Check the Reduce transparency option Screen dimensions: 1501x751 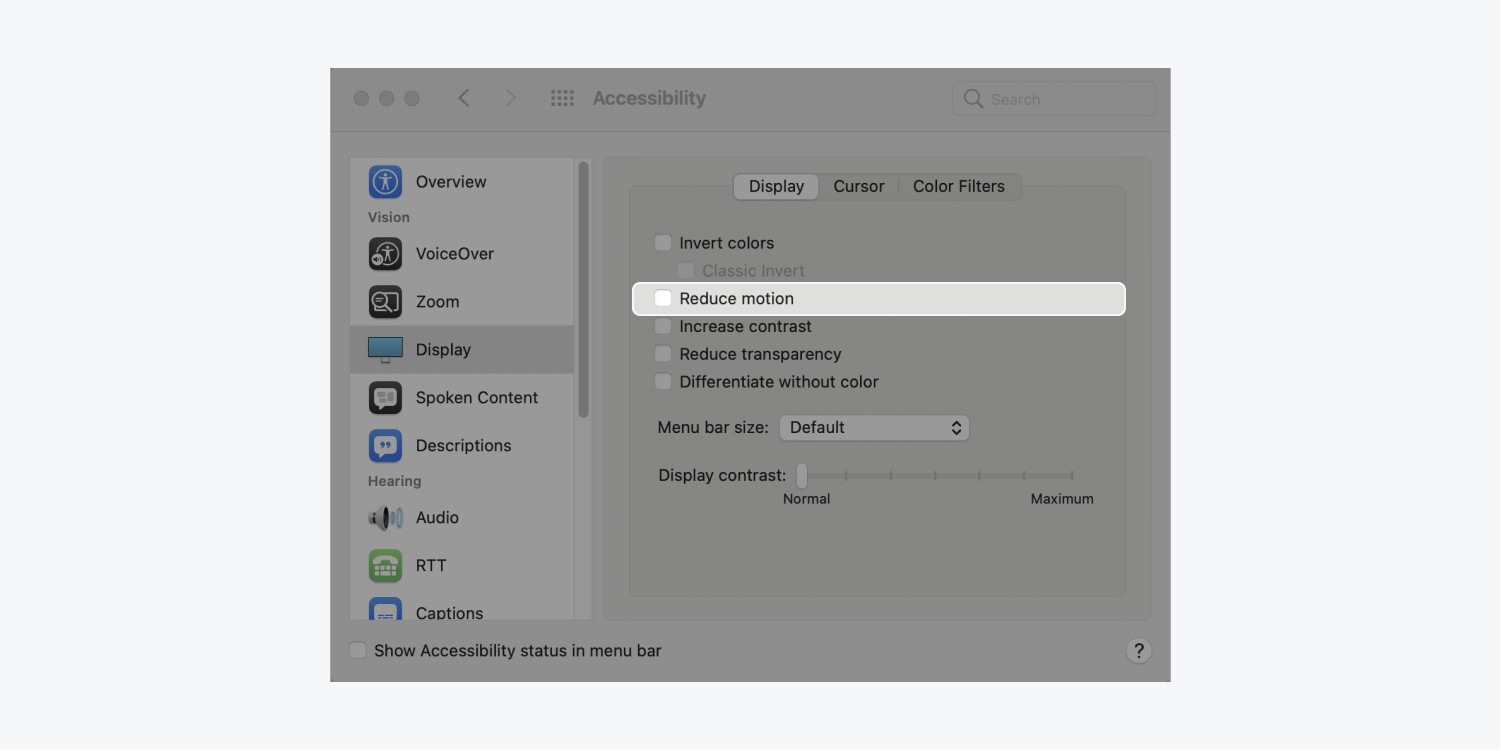point(663,354)
